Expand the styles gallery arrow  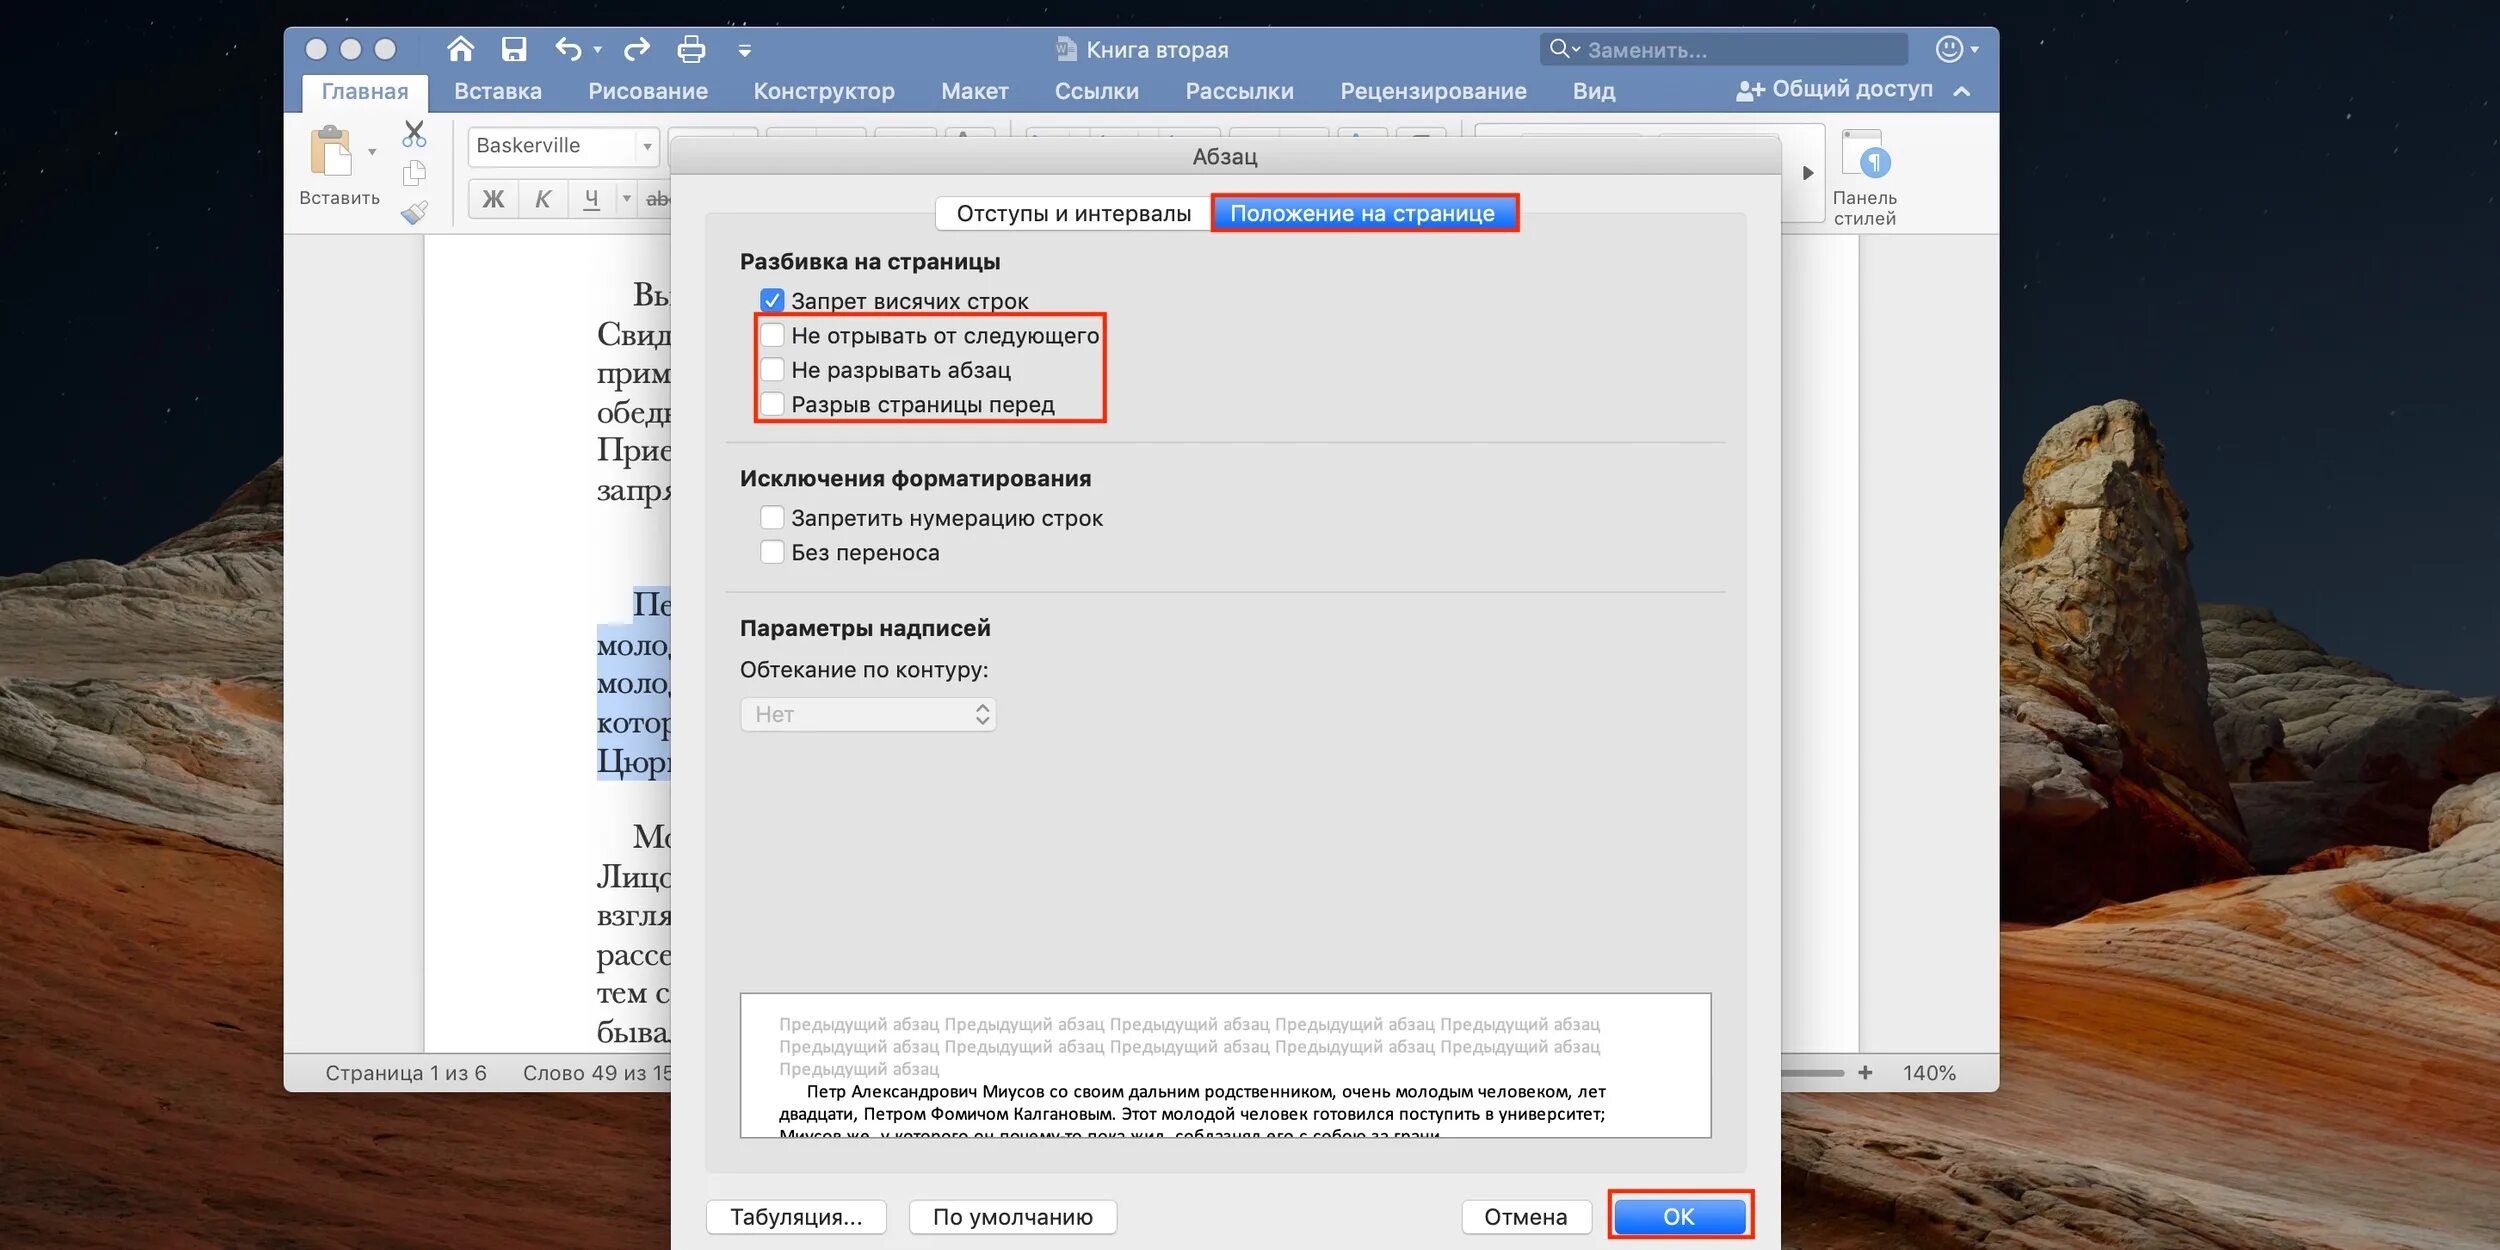pos(1808,173)
